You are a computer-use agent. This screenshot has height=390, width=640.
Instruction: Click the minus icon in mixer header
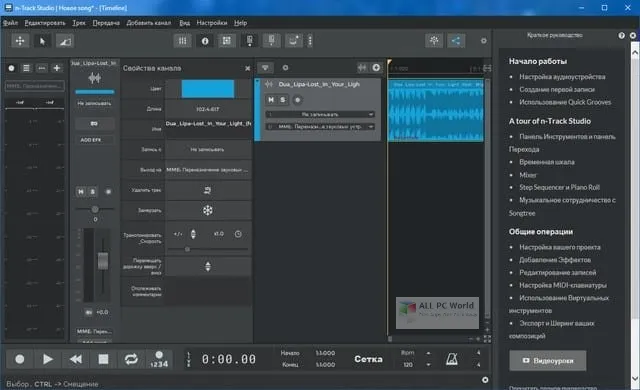[42, 68]
